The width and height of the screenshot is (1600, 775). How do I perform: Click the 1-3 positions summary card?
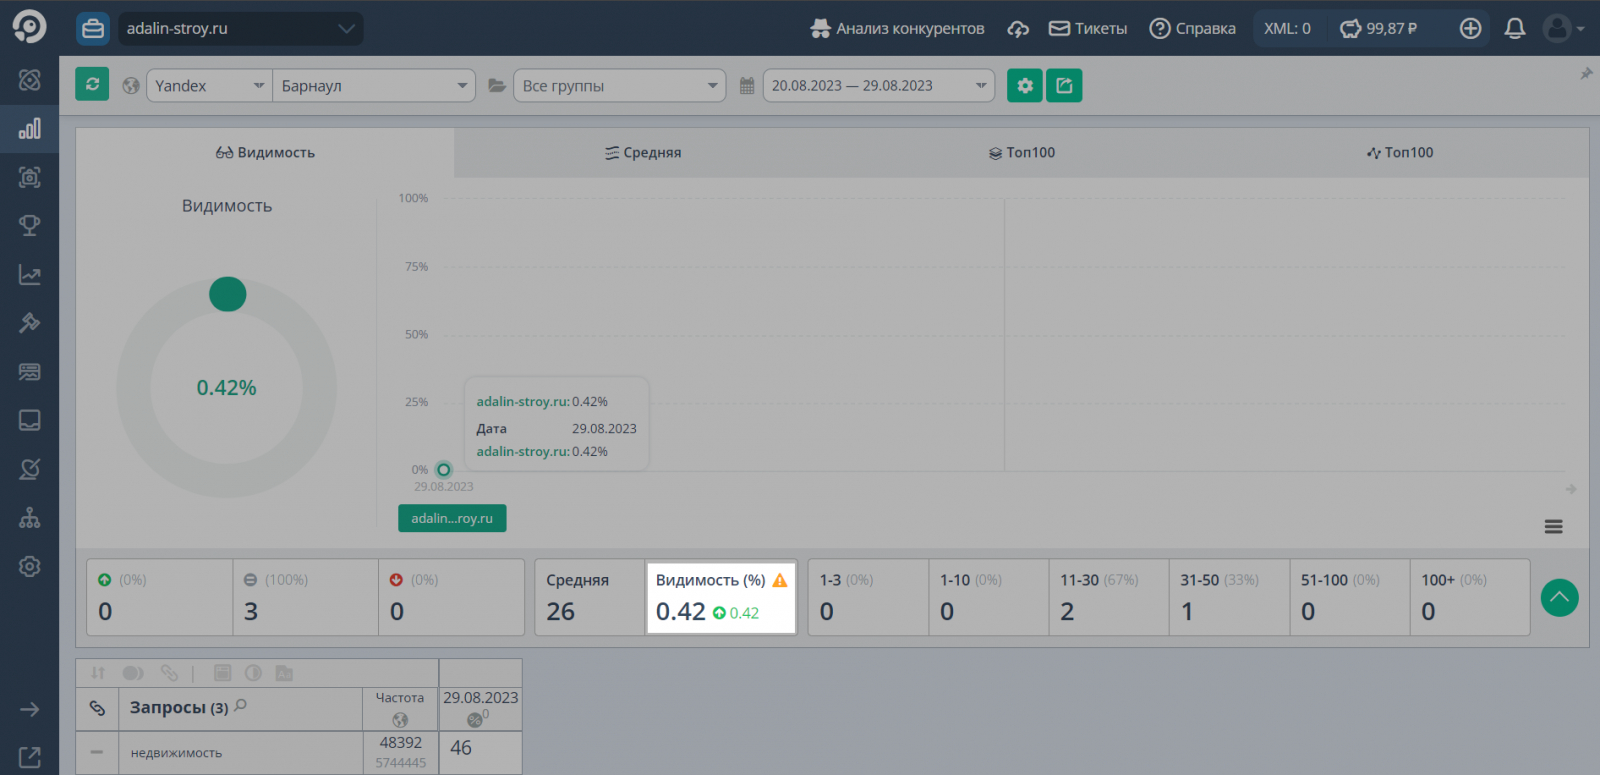click(x=868, y=597)
